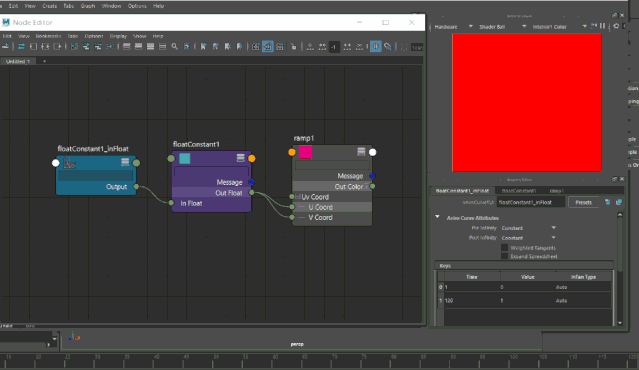This screenshot has height=370, width=639.
Task: Select the Untitled_1 Node Editor tab
Action: (18, 61)
